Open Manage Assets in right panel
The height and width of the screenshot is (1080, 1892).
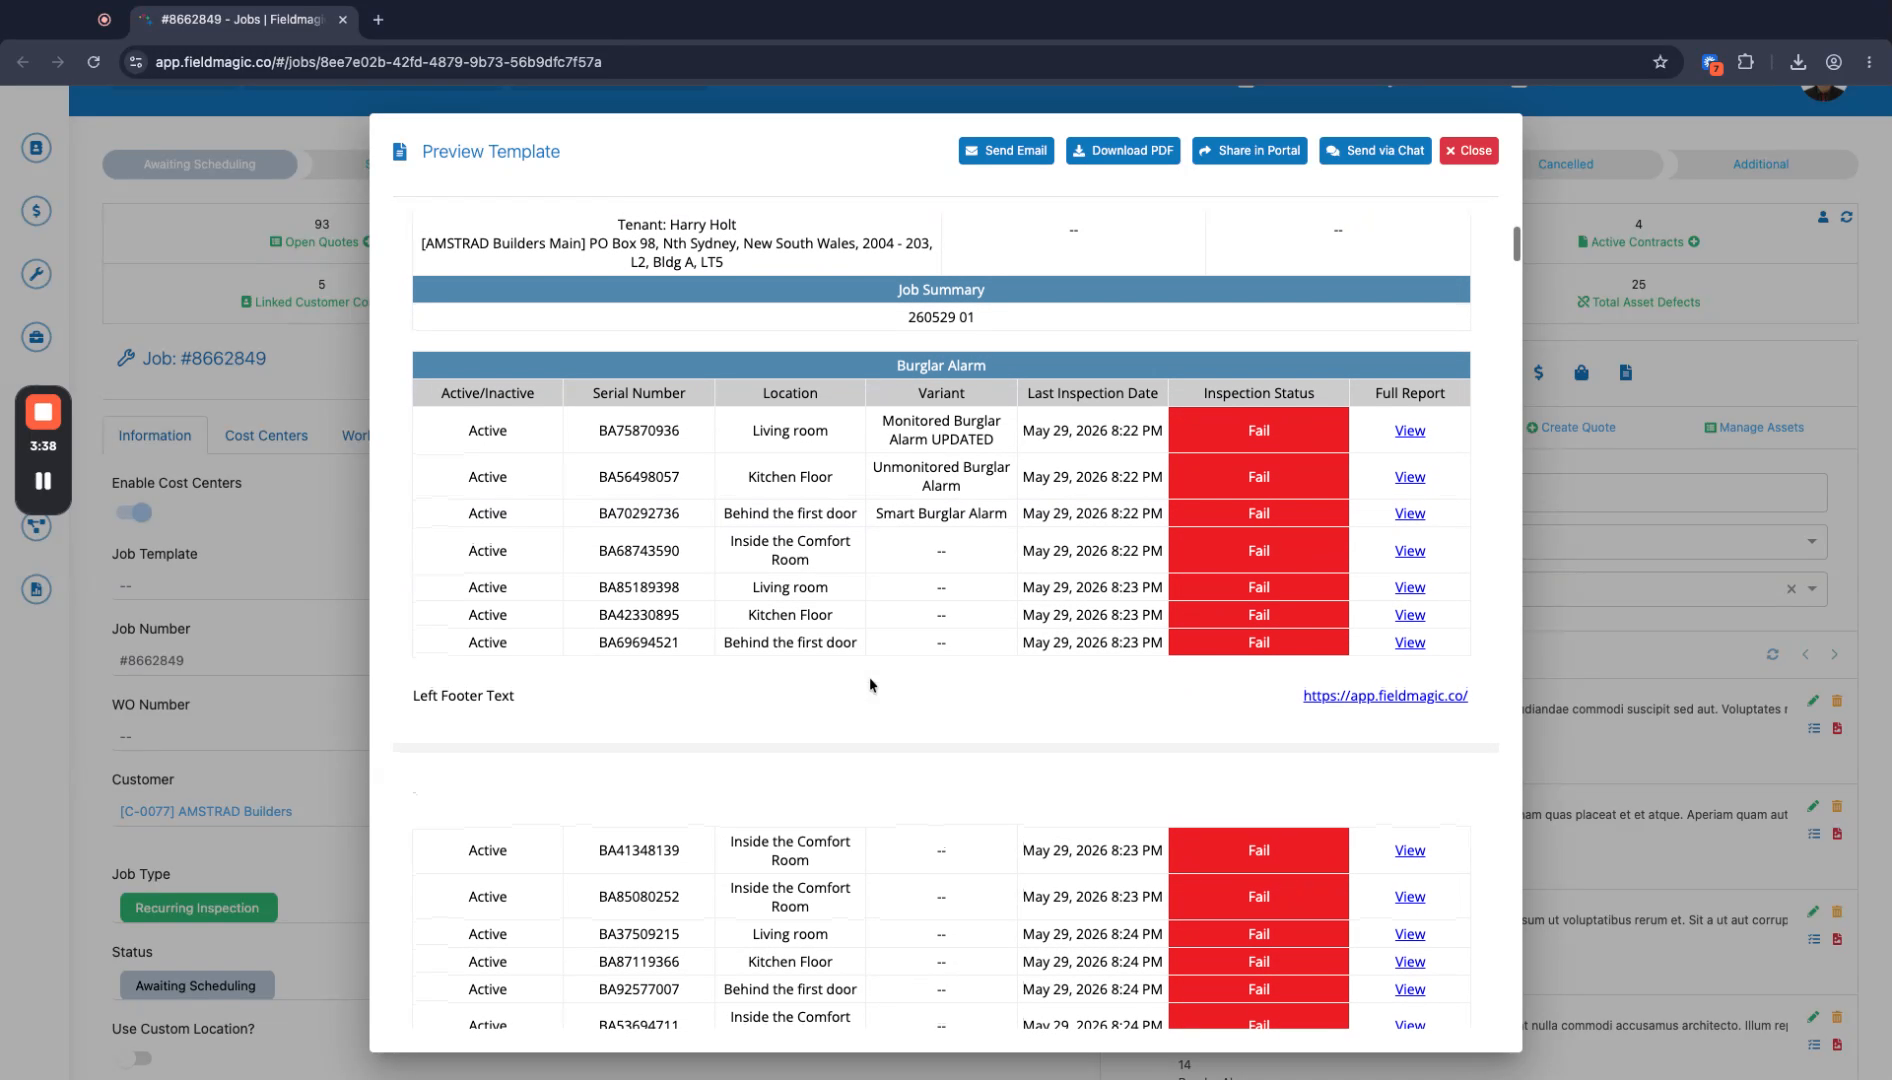tap(1753, 428)
